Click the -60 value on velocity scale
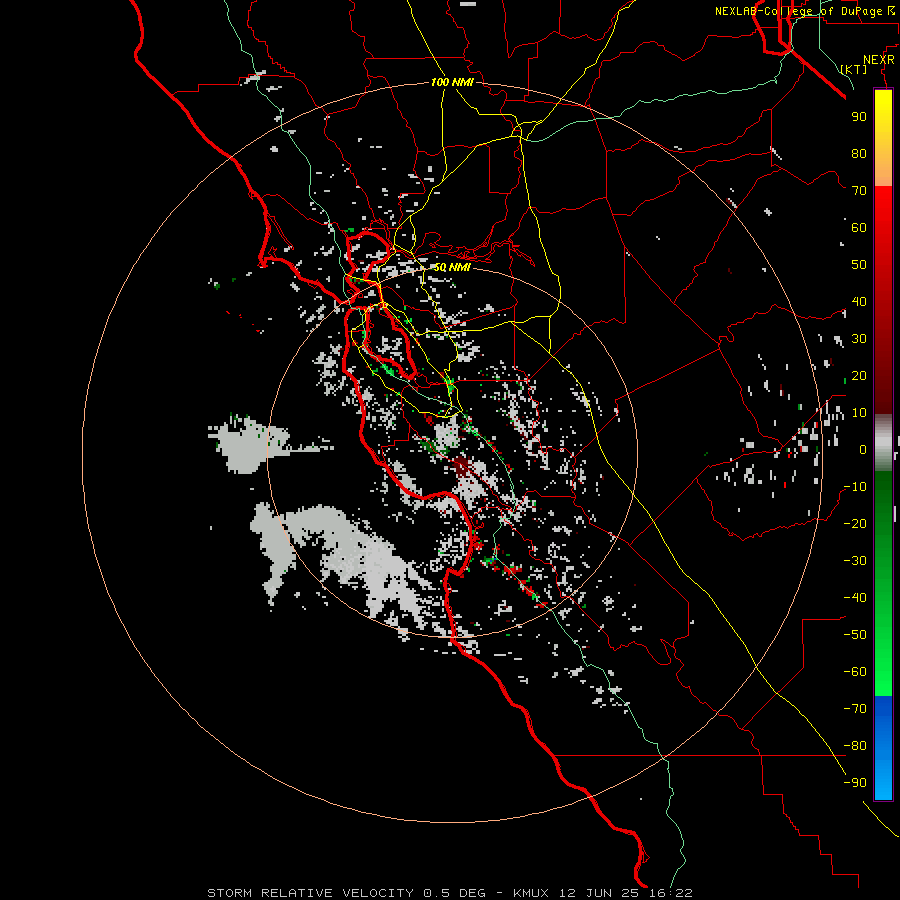 pyautogui.click(x=855, y=672)
